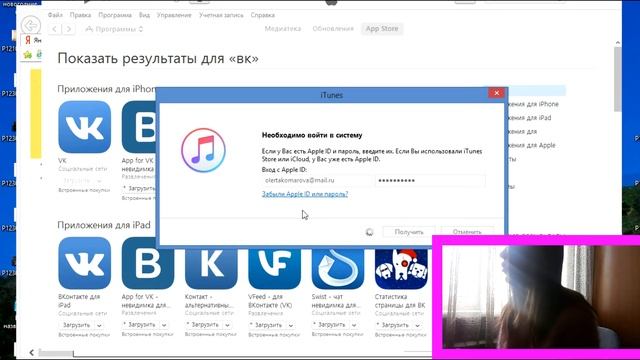This screenshot has height=360, width=640.
Task: Click the Приложения для iPad section heading
Action: pyautogui.click(x=104, y=225)
